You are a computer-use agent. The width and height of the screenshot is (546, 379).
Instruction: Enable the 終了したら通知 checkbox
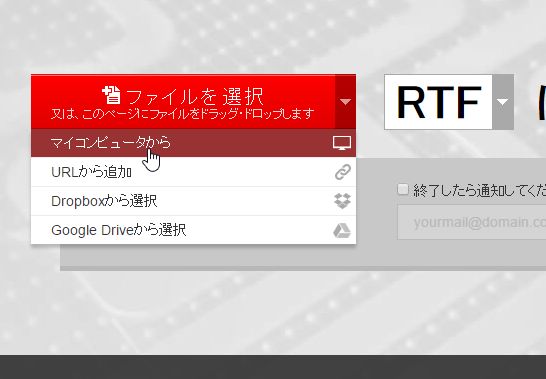(403, 189)
